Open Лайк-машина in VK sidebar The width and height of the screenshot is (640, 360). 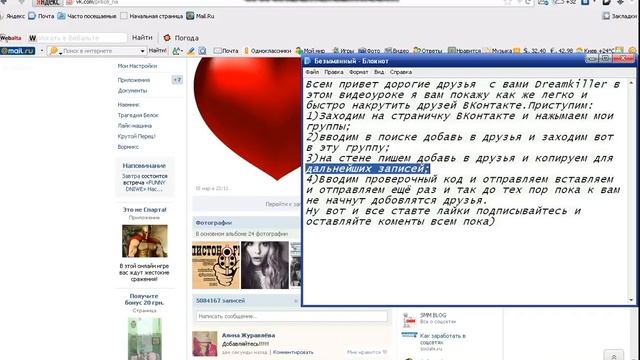pos(135,126)
